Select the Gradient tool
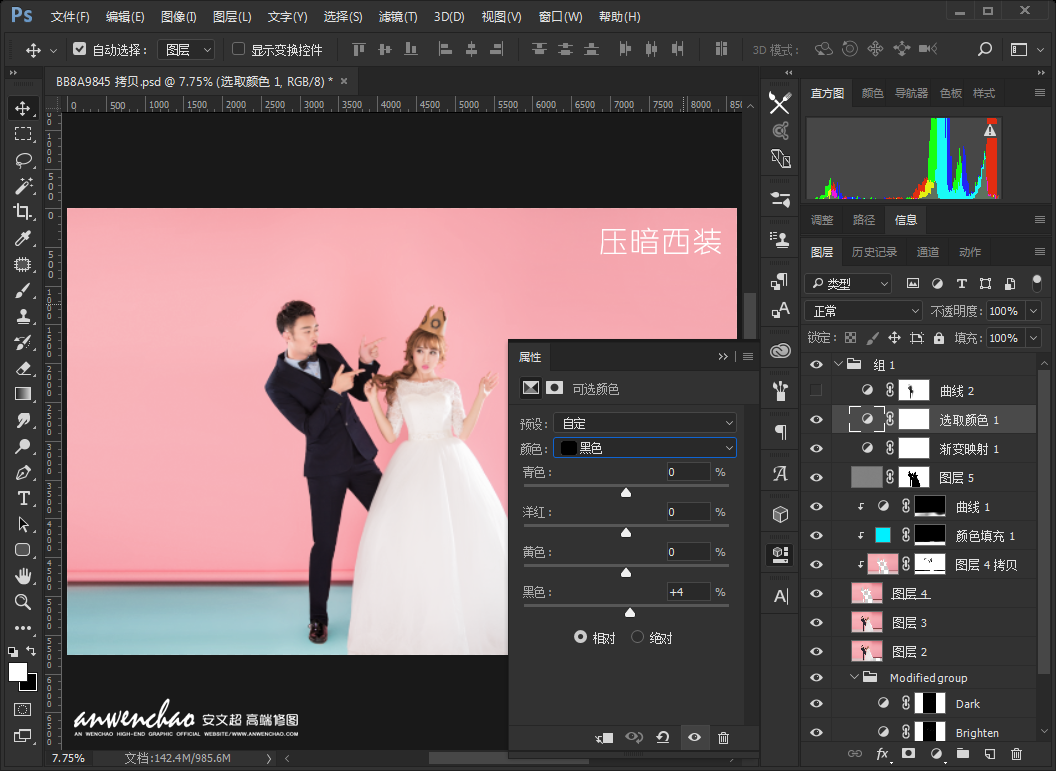1056x771 pixels. tap(23, 394)
